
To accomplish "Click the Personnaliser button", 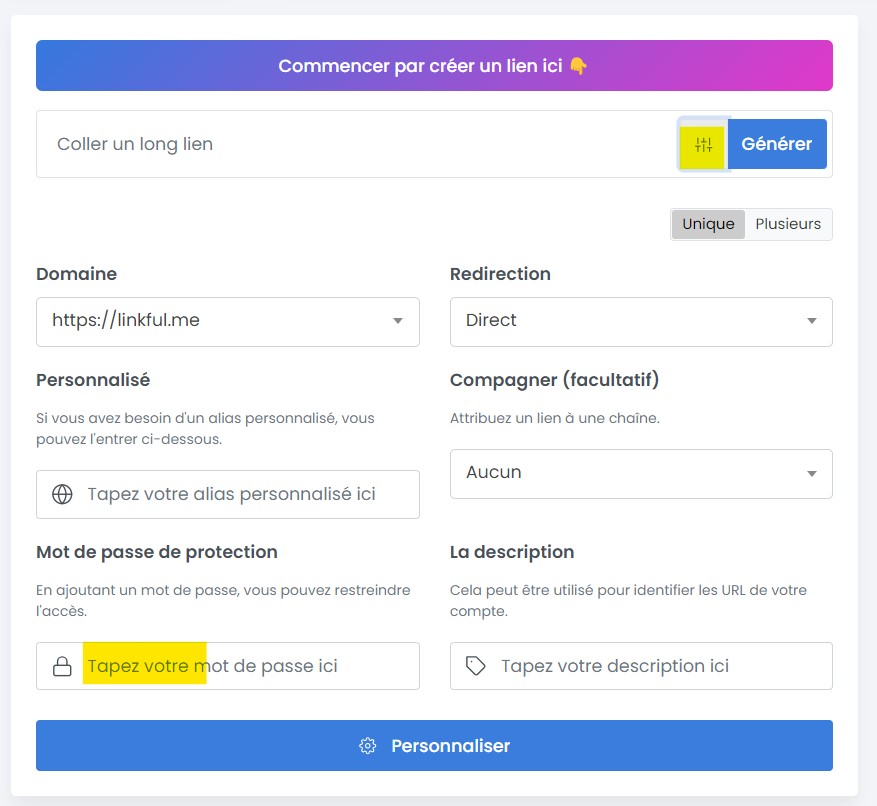I will point(434,745).
